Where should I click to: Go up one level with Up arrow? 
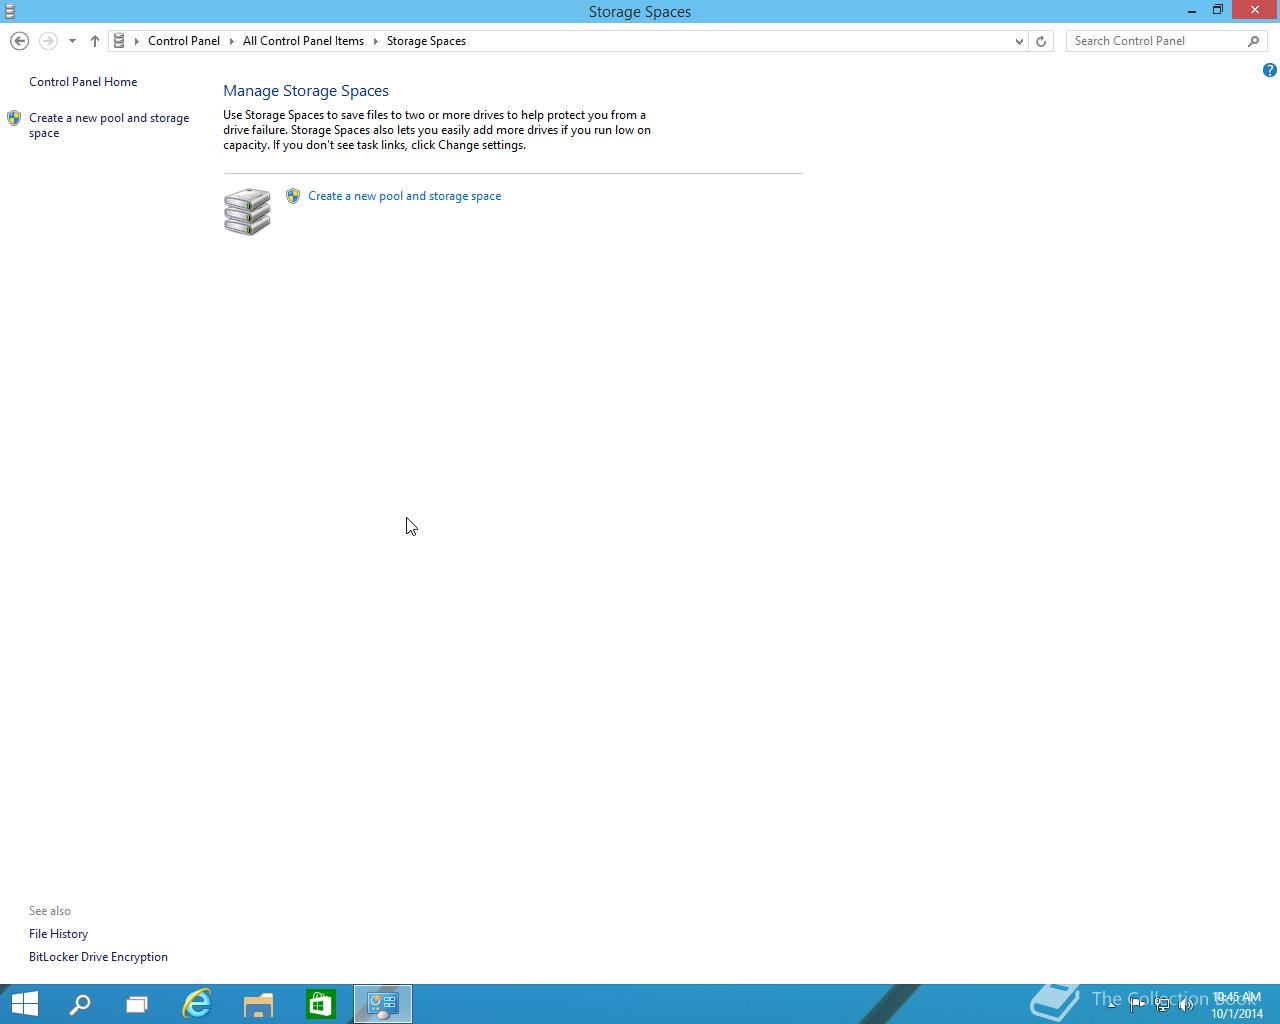click(x=95, y=41)
